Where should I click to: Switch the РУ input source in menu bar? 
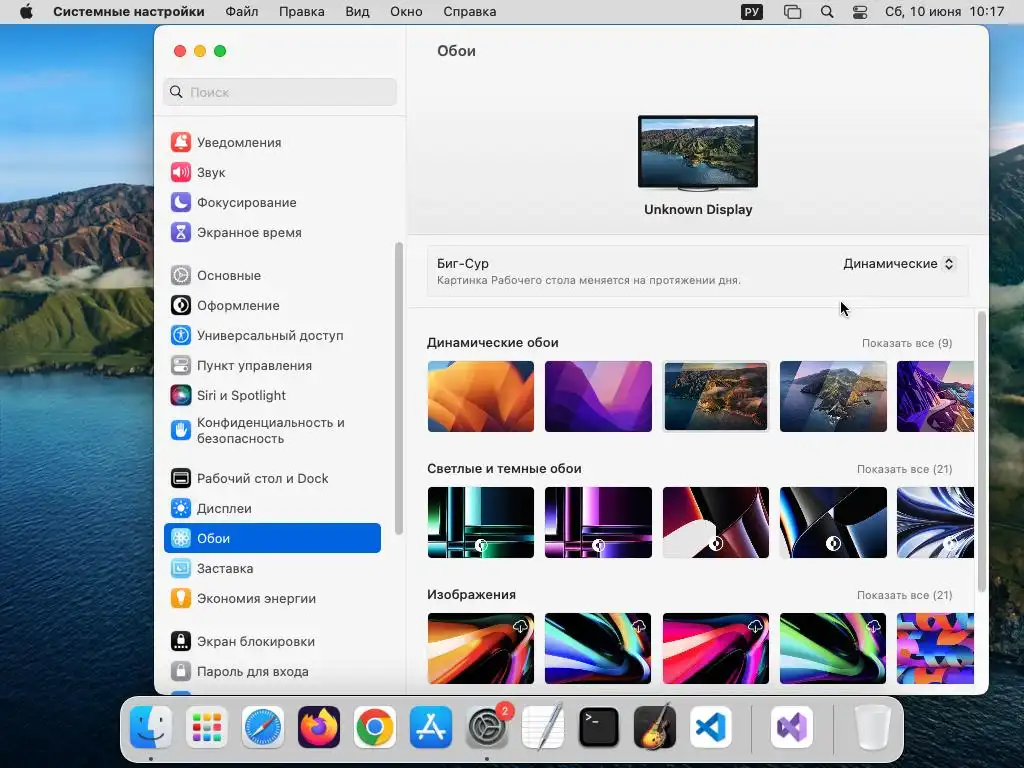coord(752,12)
